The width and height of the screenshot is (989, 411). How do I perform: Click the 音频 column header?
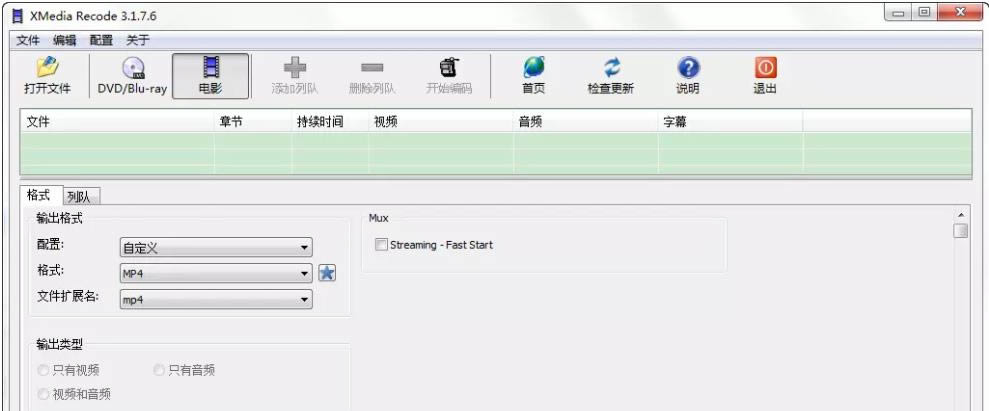pyautogui.click(x=585, y=122)
